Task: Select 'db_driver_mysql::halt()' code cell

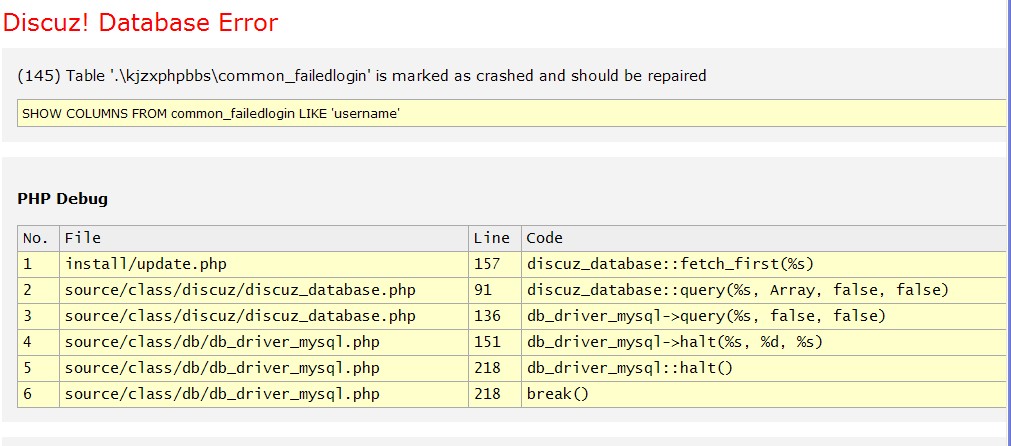Action: pyautogui.click(x=764, y=368)
